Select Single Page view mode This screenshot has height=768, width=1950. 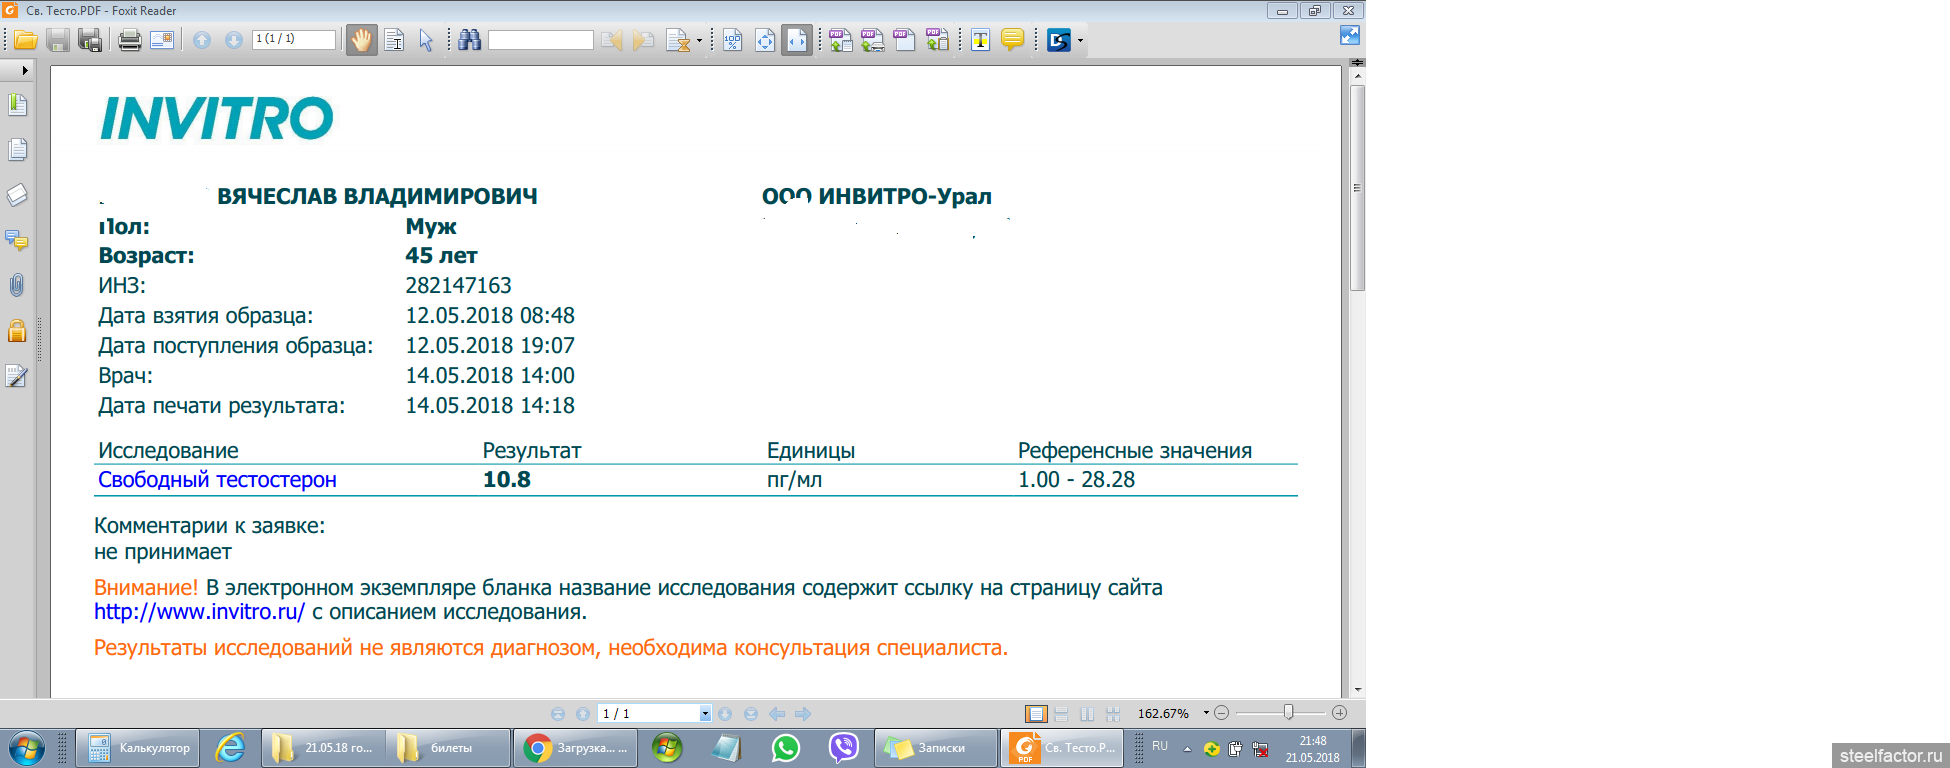pos(1036,714)
